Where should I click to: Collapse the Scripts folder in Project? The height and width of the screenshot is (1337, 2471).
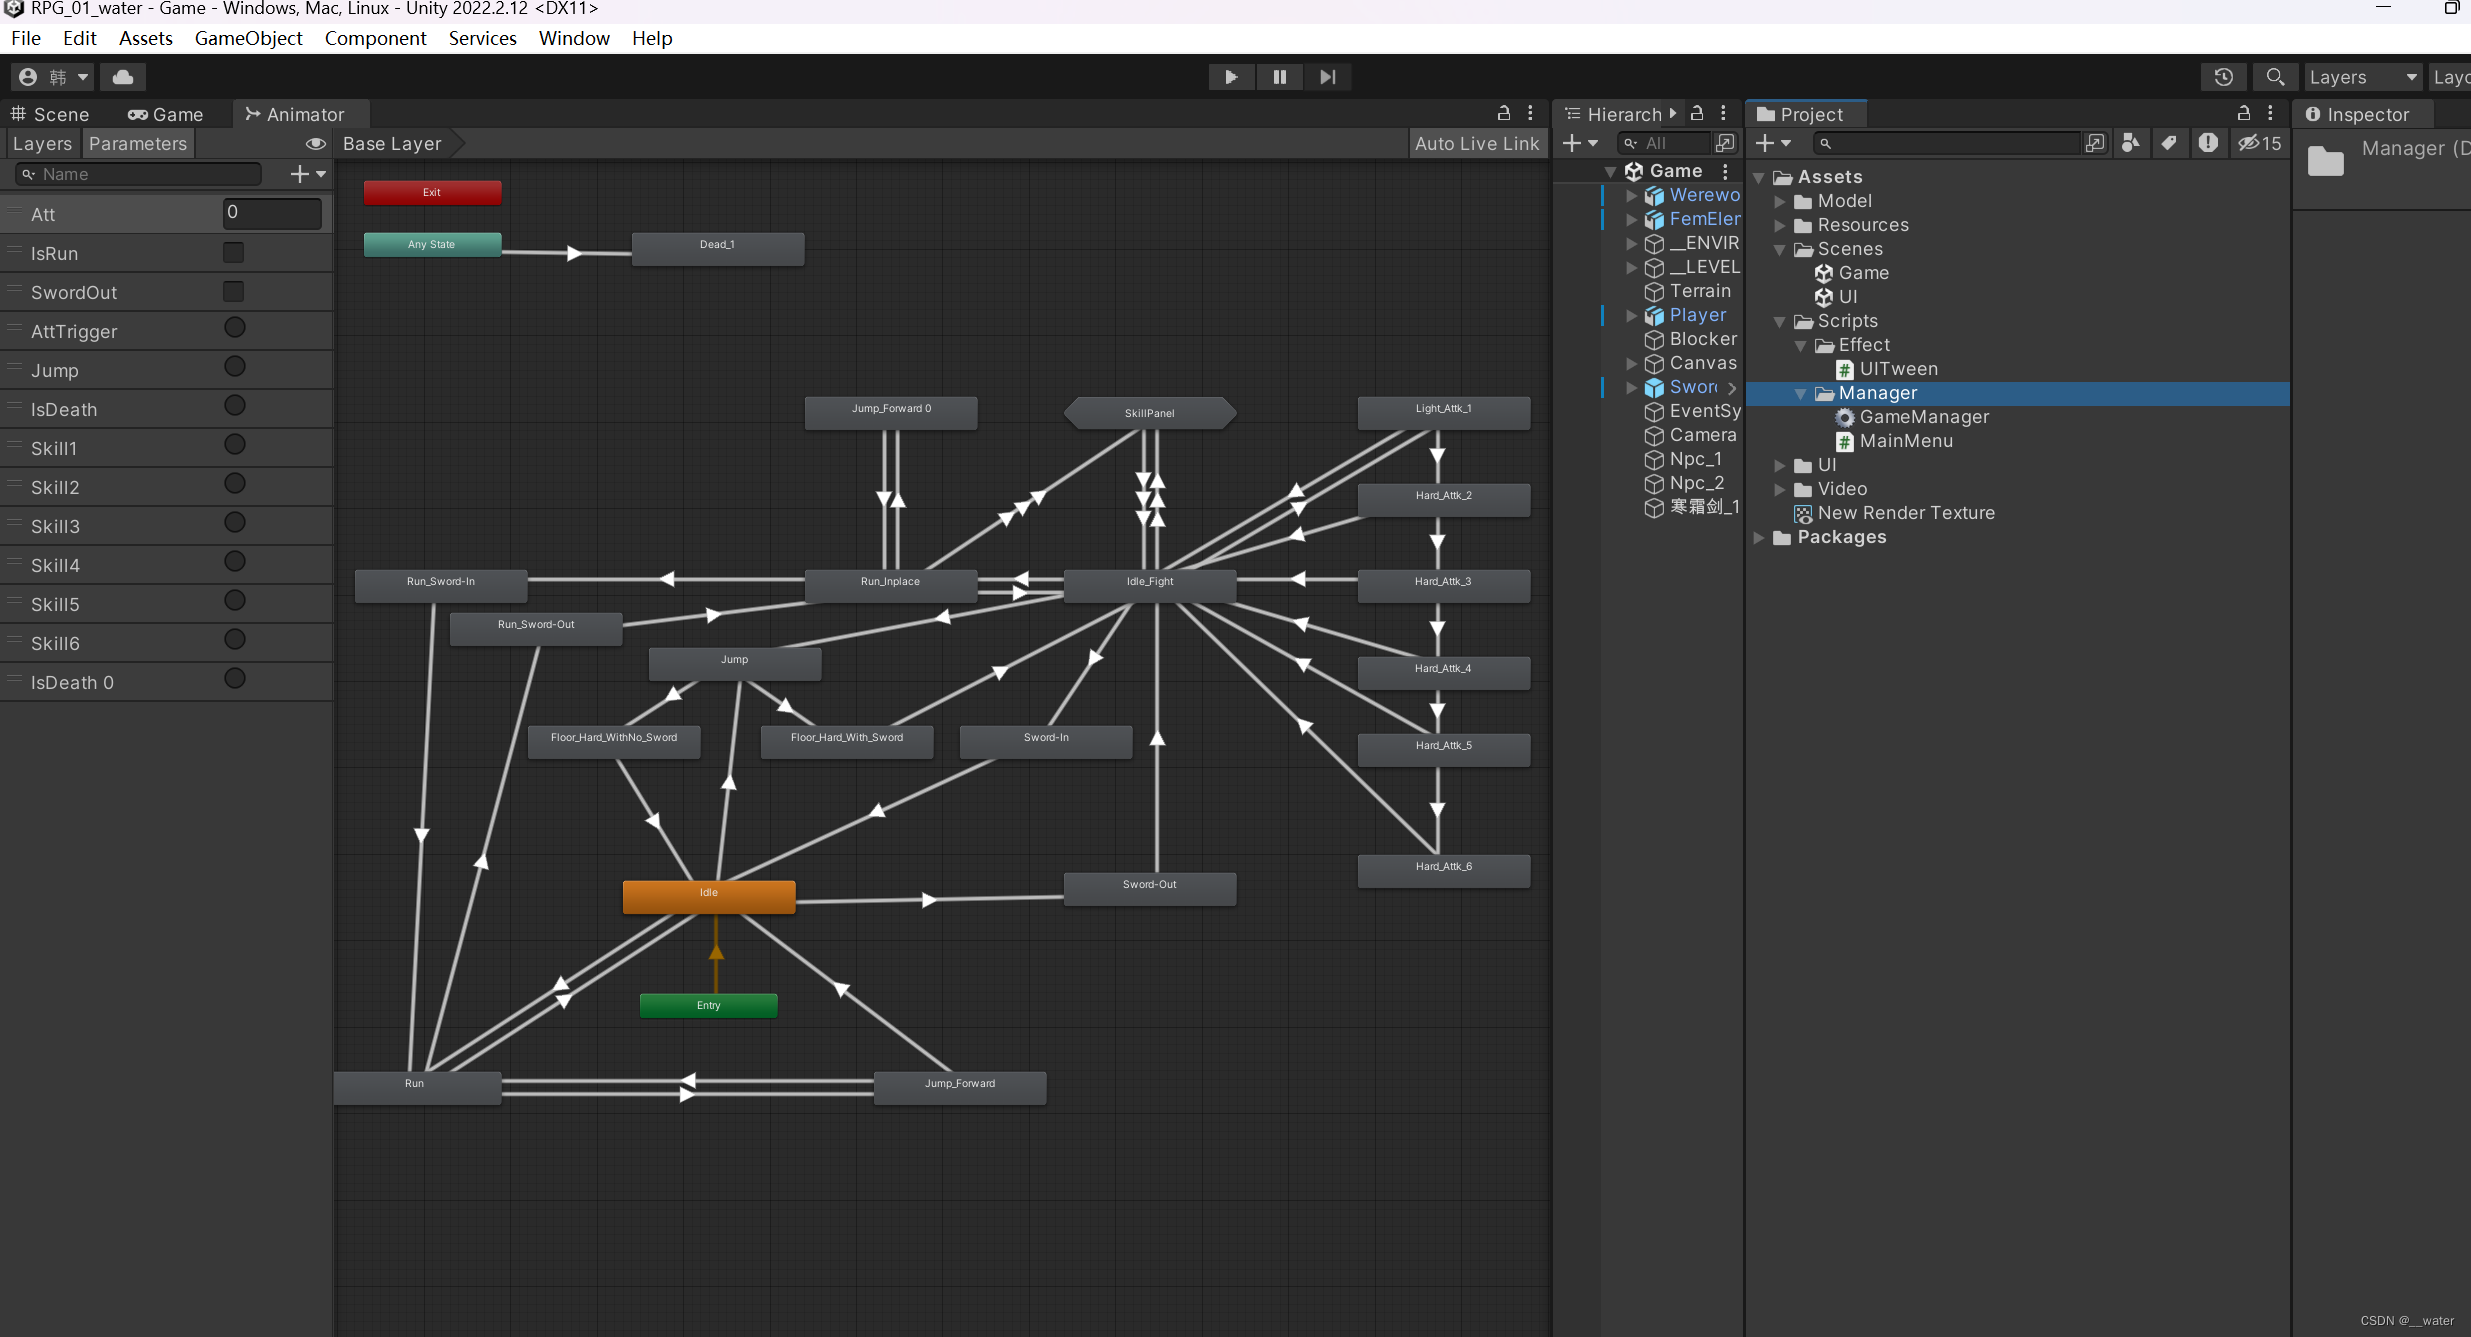[x=1778, y=321]
